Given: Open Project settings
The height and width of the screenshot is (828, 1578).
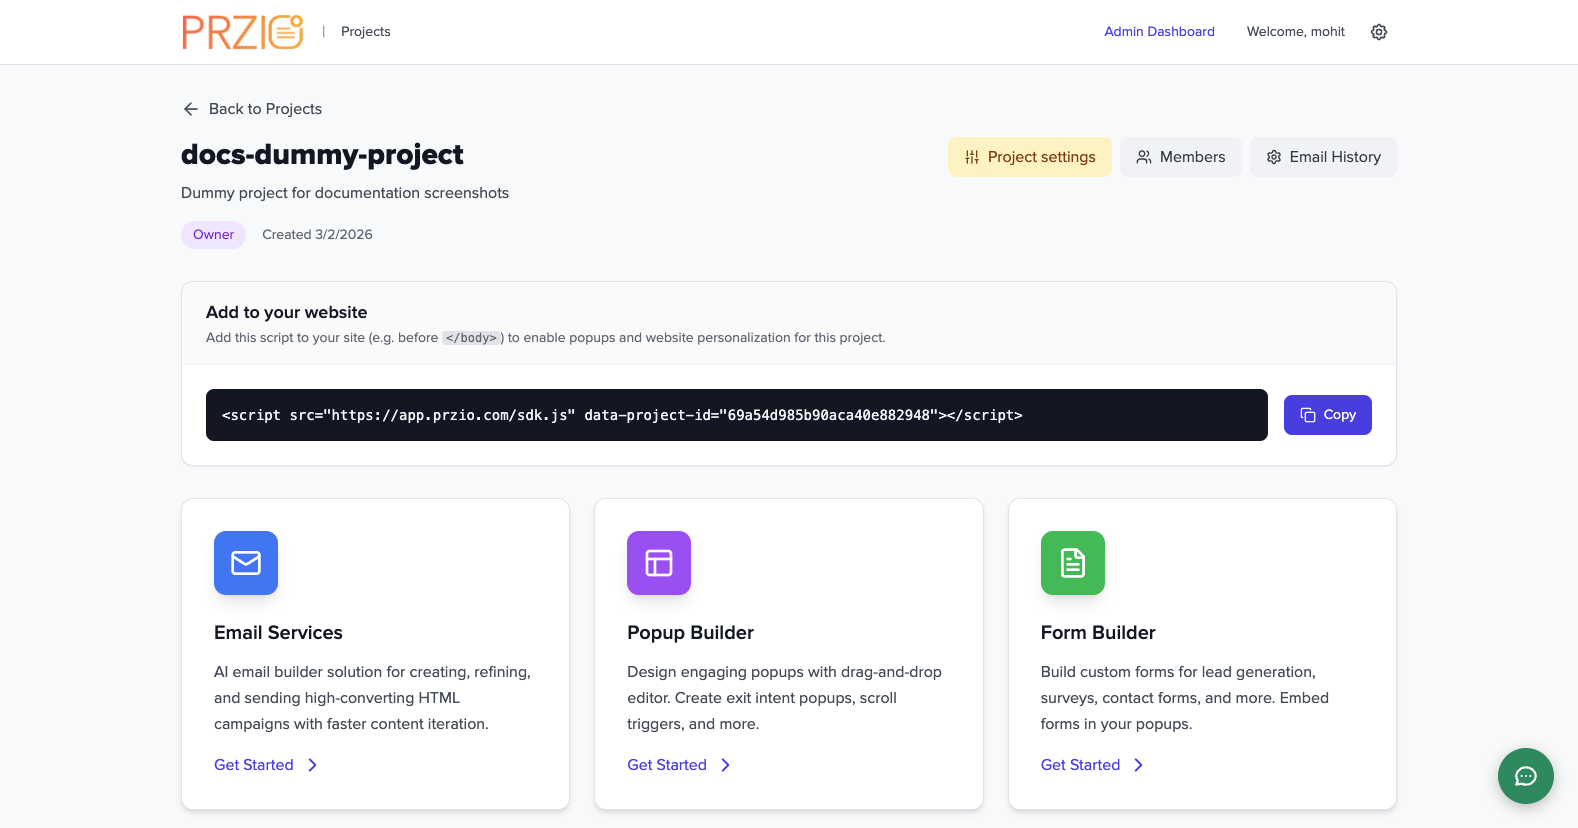Looking at the screenshot, I should coord(1030,157).
